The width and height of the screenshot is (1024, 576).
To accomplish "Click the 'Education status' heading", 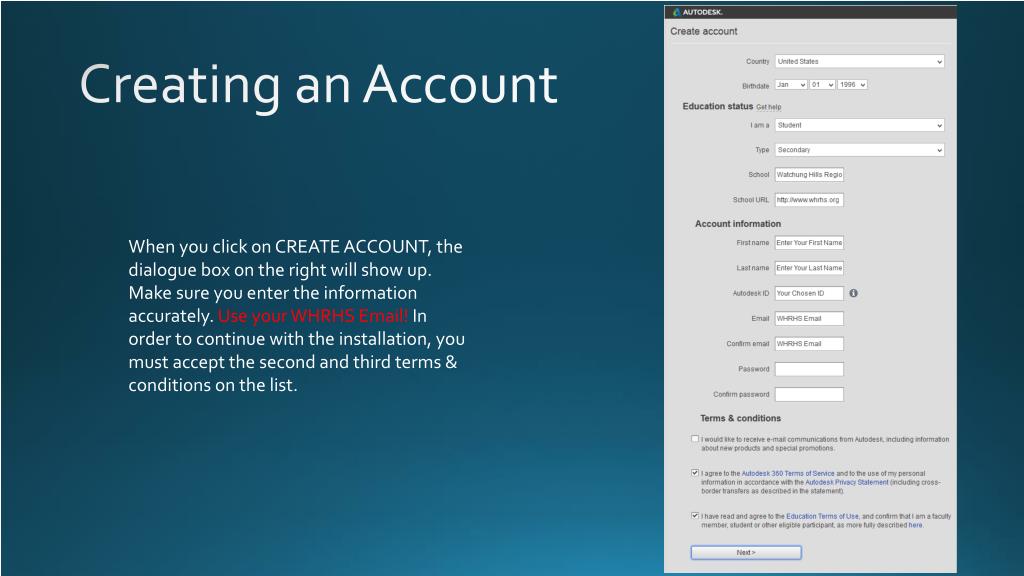I will click(x=718, y=106).
